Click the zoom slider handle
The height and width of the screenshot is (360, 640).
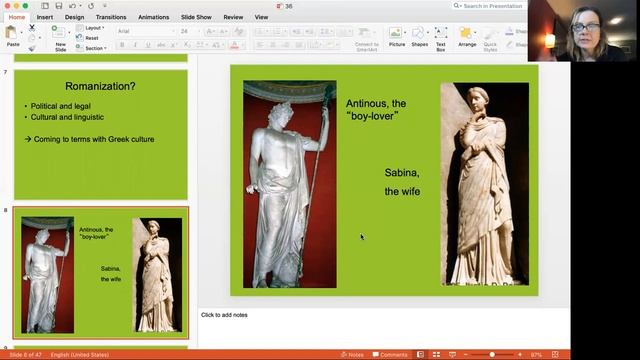coord(492,355)
